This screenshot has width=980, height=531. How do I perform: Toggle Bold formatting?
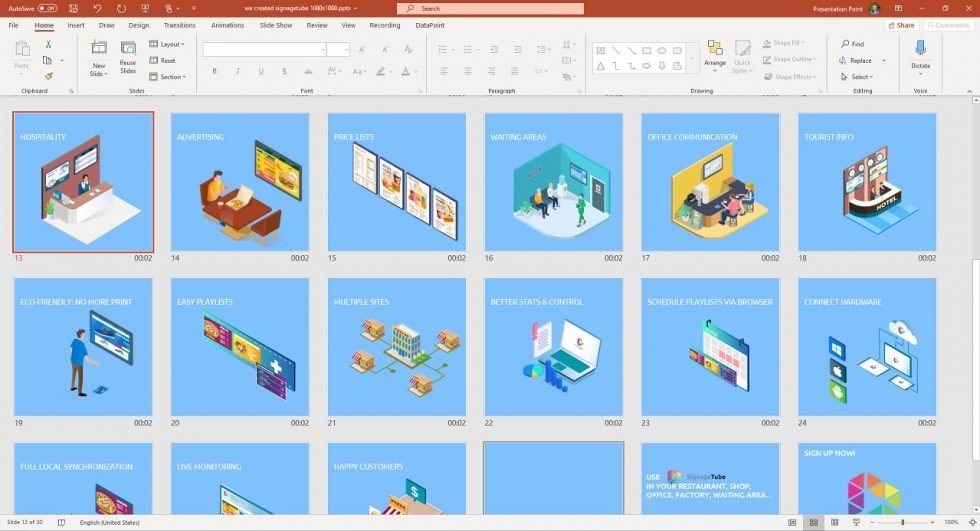[x=214, y=71]
